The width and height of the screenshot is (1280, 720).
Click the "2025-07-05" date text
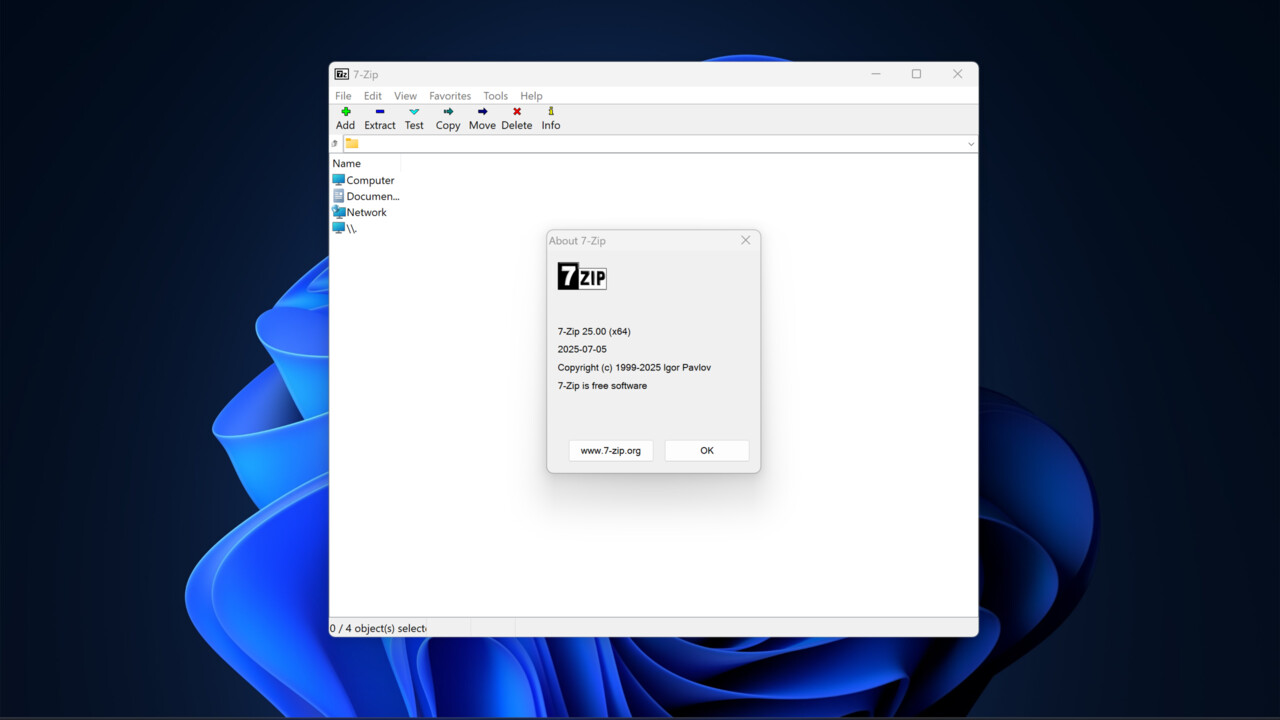point(582,350)
